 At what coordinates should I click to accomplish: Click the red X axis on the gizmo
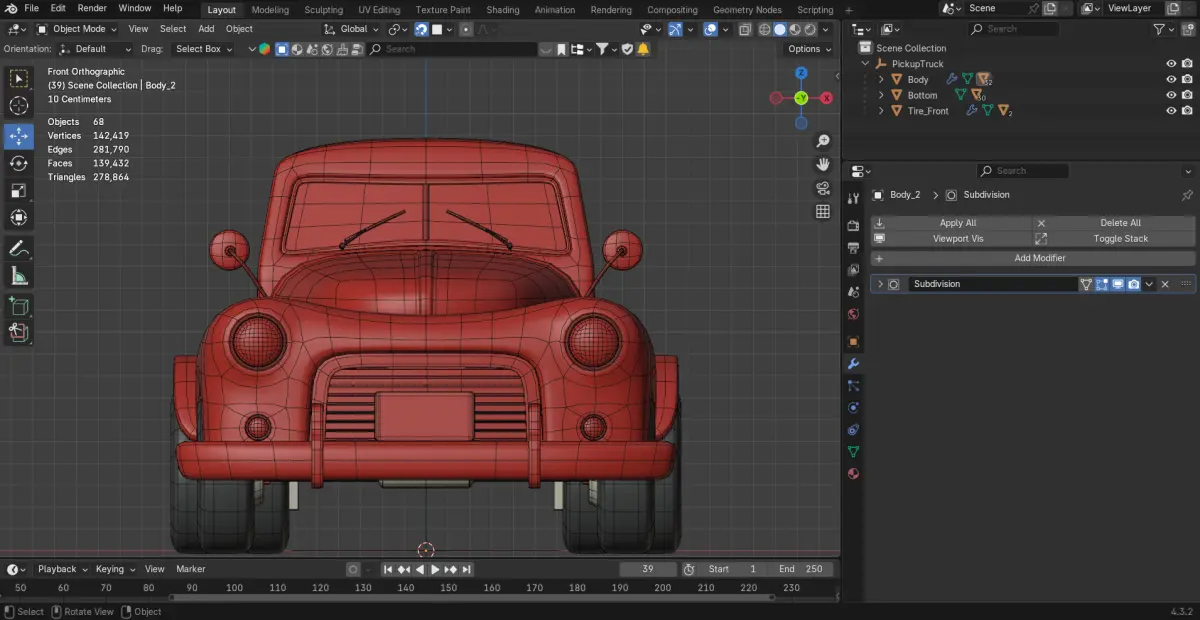tap(826, 98)
